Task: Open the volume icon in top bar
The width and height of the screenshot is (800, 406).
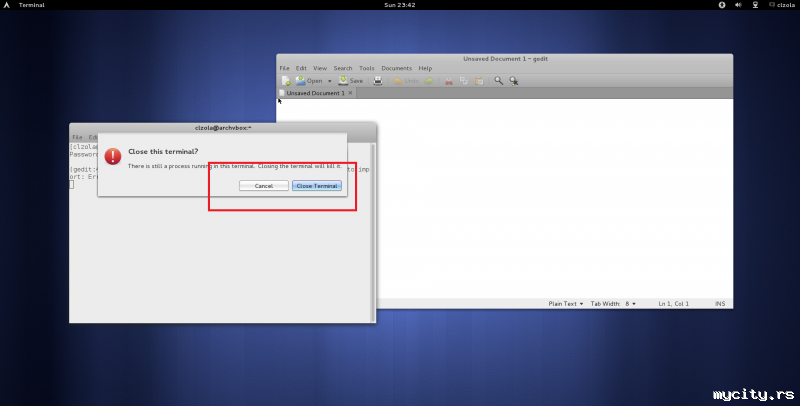Action: click(738, 5)
